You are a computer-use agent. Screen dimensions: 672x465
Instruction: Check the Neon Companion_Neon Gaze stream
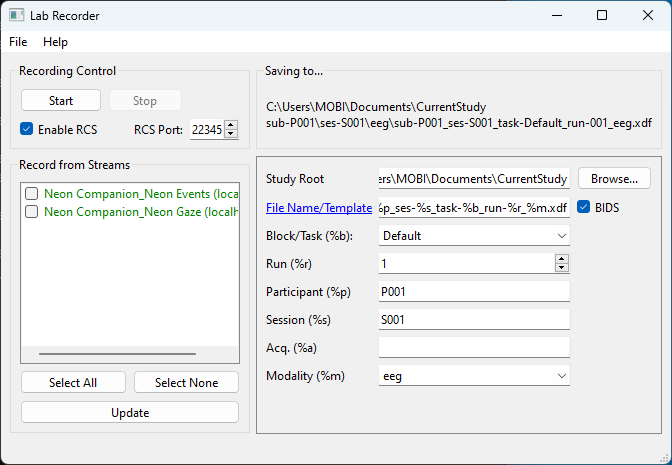click(x=31, y=212)
